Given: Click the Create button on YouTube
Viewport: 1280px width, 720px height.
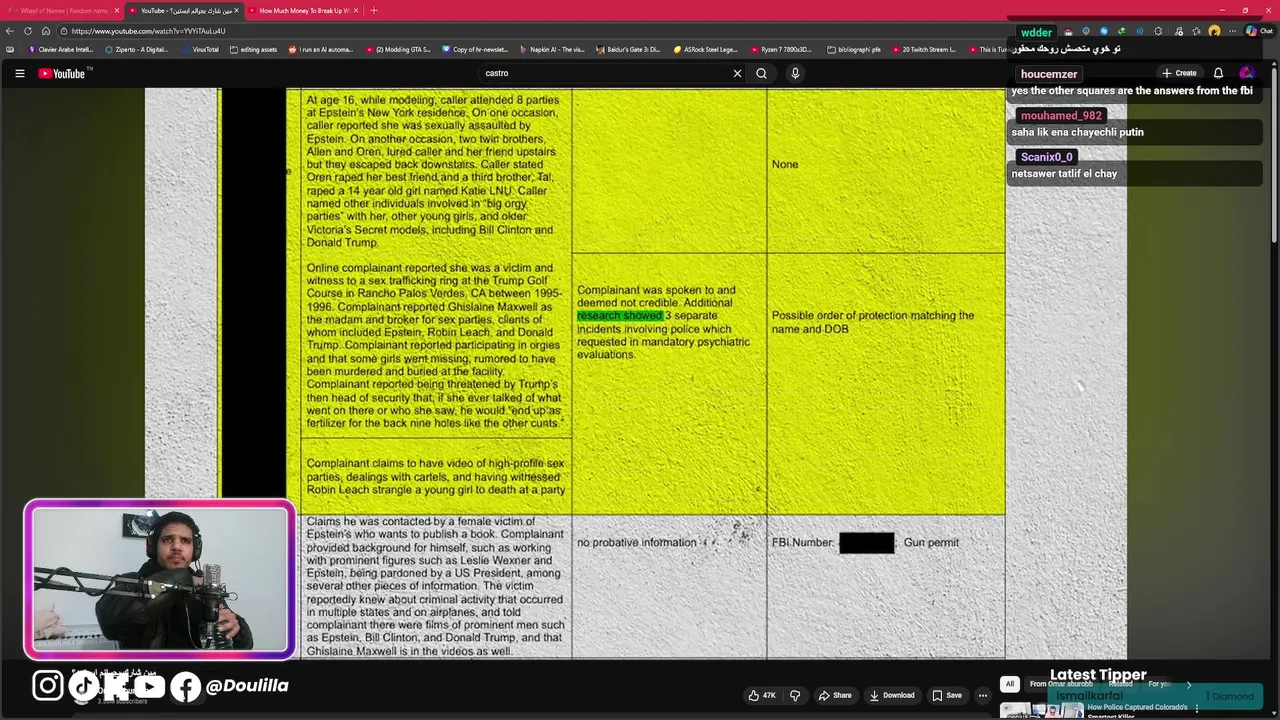Looking at the screenshot, I should point(1179,73).
